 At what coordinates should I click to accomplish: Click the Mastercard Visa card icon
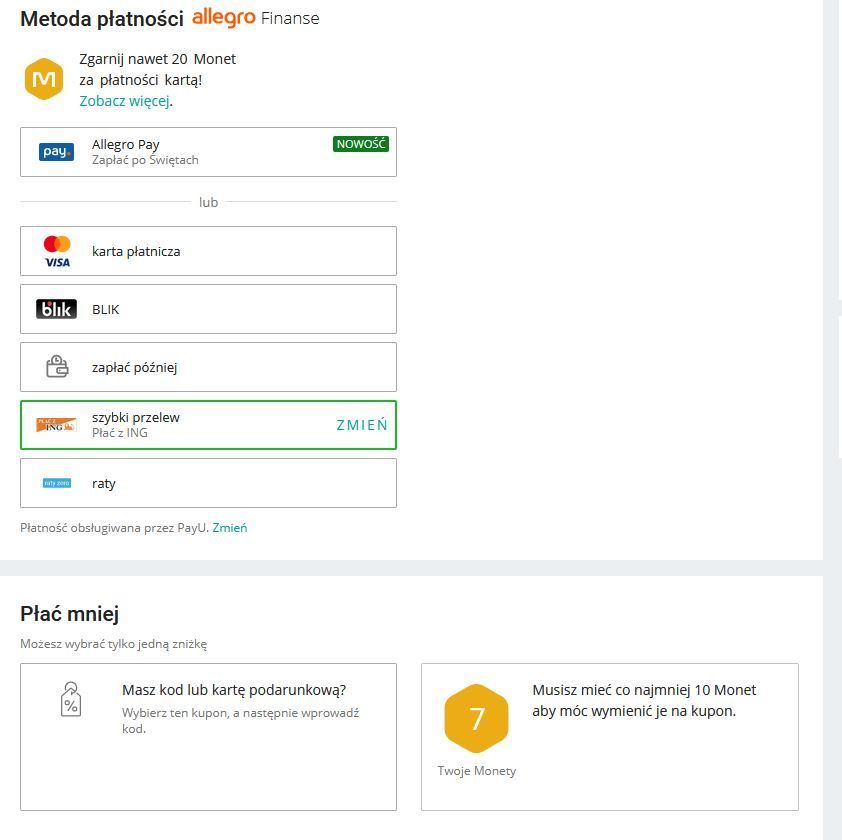[57, 251]
